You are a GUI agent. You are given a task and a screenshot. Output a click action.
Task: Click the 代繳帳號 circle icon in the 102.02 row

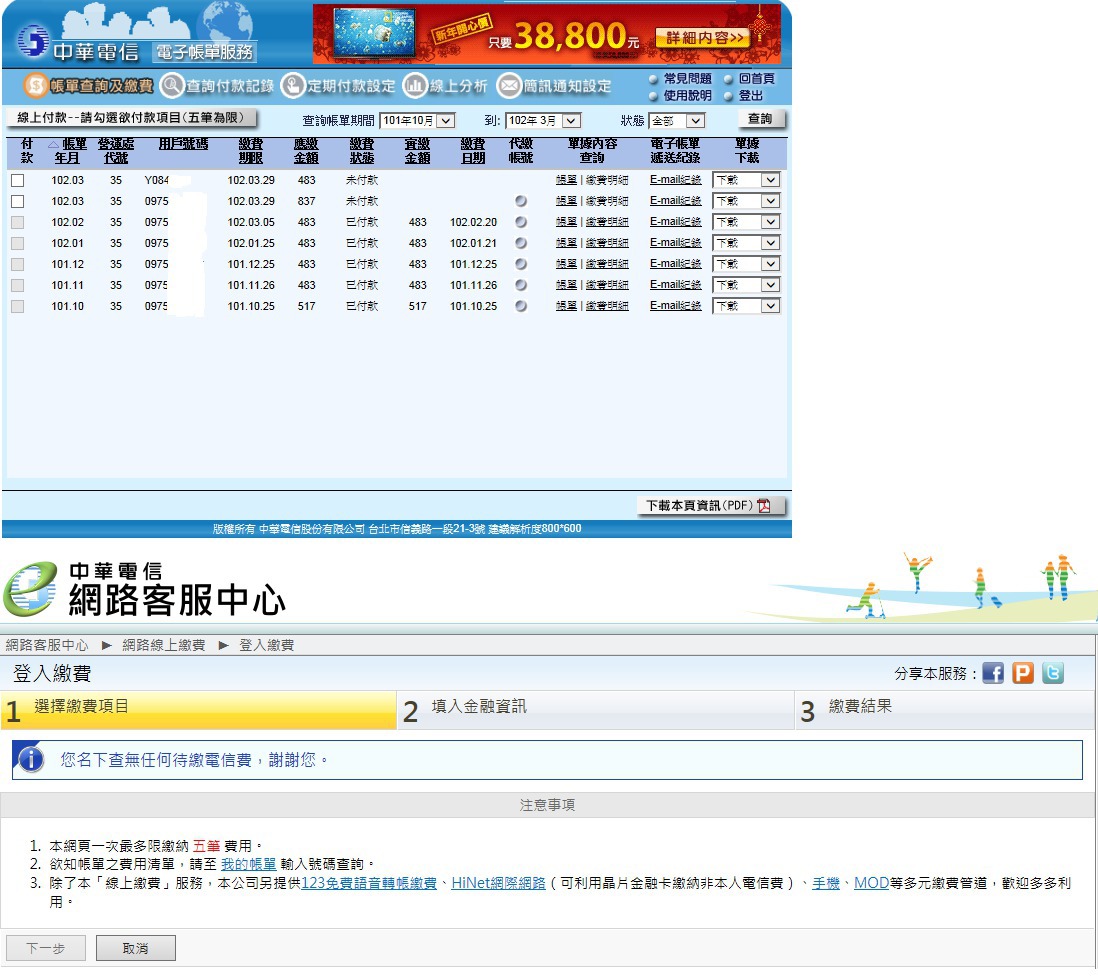click(520, 222)
